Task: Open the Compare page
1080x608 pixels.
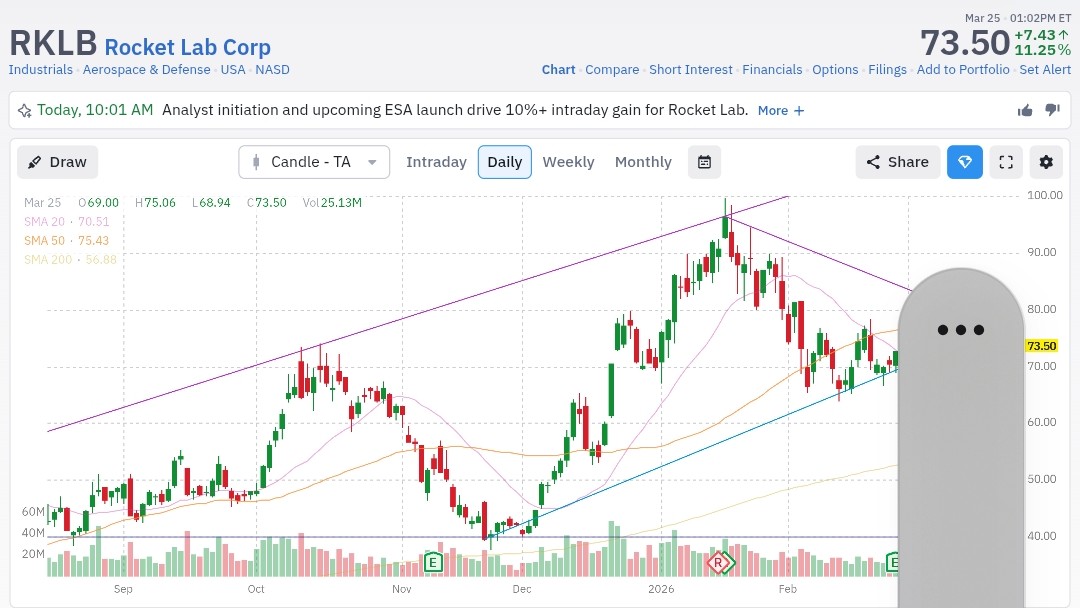Action: click(612, 70)
